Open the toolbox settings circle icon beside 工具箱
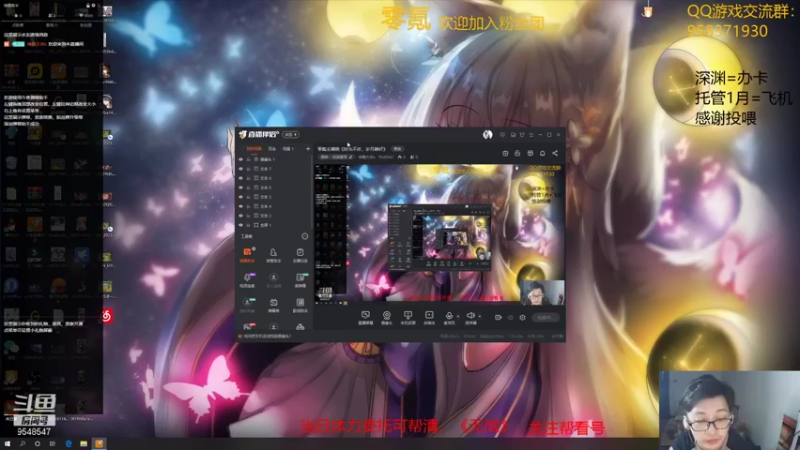Image resolution: width=800 pixels, height=450 pixels. coord(305,236)
